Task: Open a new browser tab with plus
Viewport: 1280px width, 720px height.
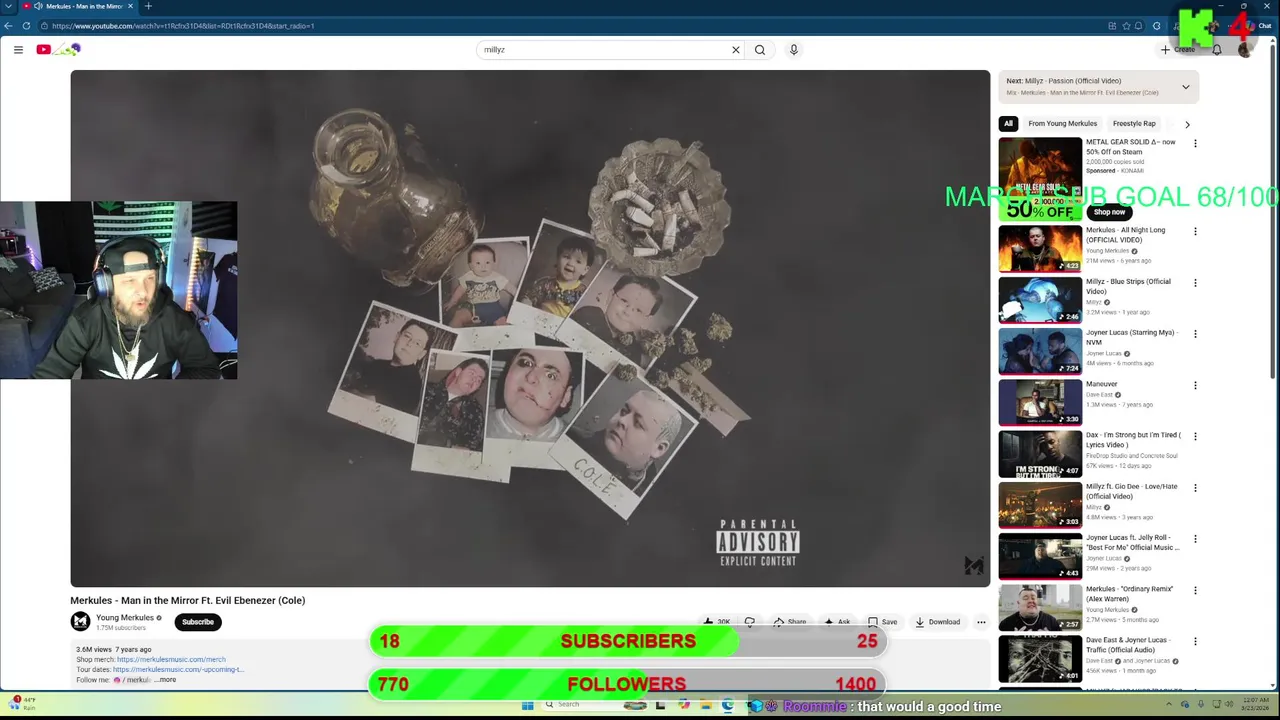Action: point(148,6)
